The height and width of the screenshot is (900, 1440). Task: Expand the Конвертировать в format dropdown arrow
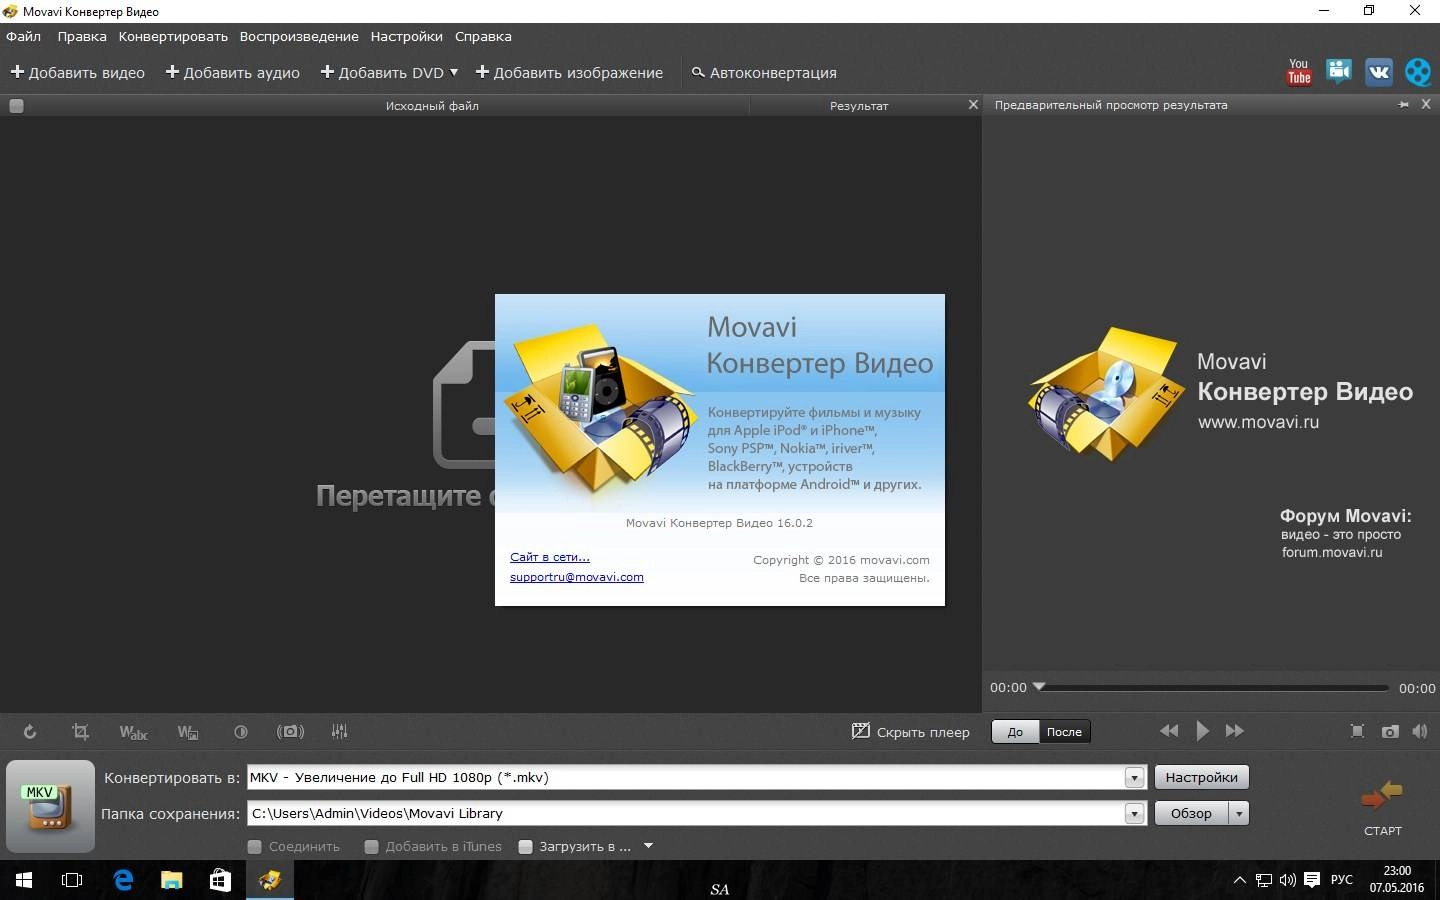1134,778
